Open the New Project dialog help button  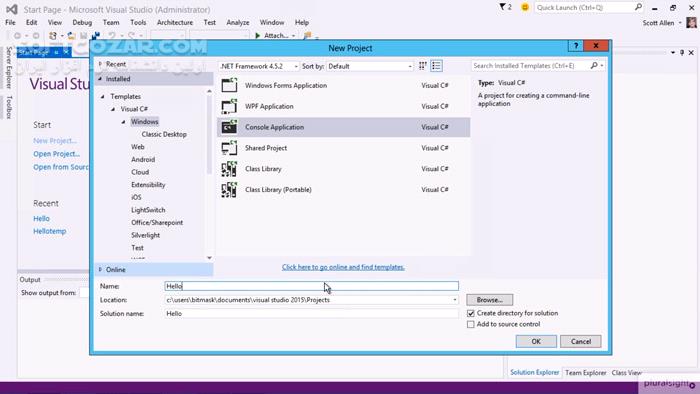pos(575,46)
